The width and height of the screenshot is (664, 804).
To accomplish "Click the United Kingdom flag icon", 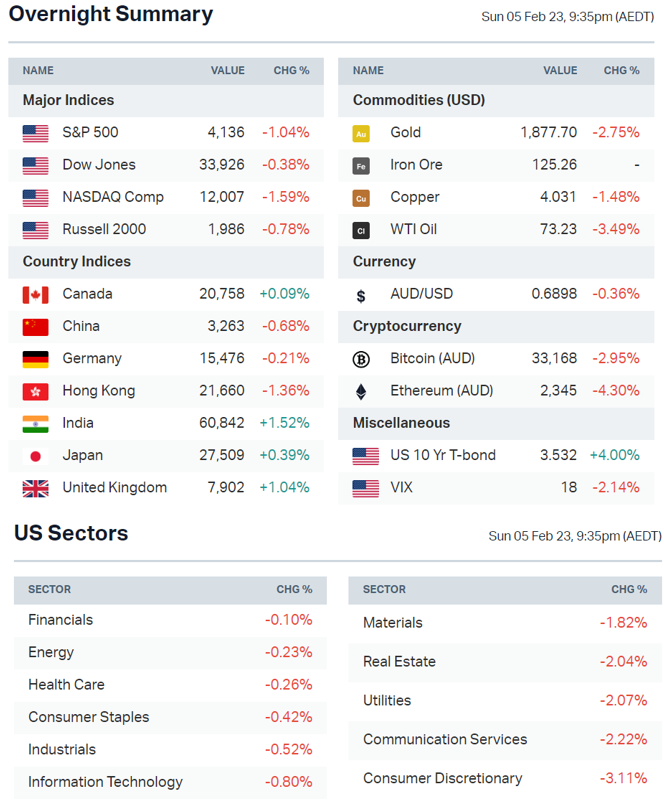I will click(x=35, y=488).
